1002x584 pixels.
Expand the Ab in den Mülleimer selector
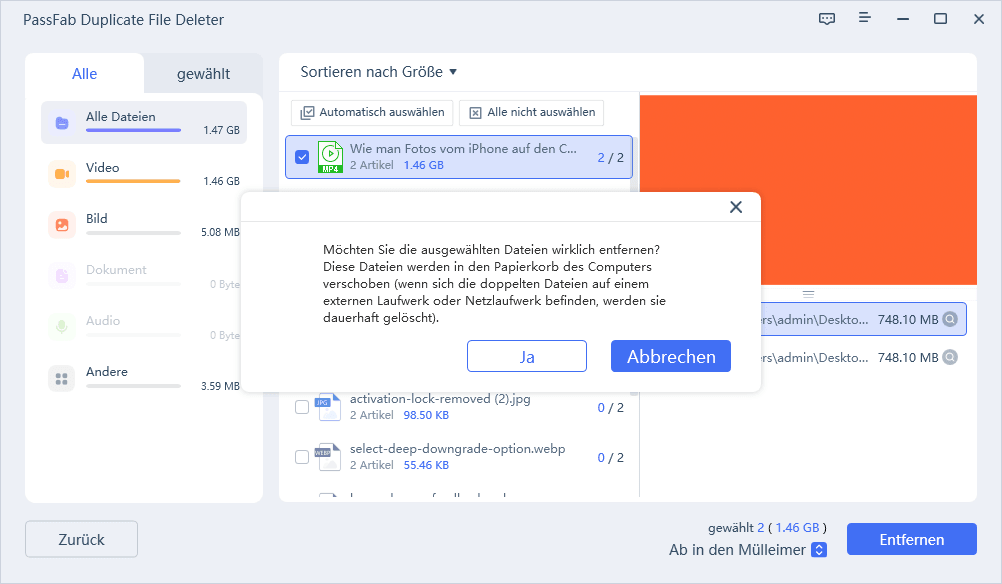[819, 550]
